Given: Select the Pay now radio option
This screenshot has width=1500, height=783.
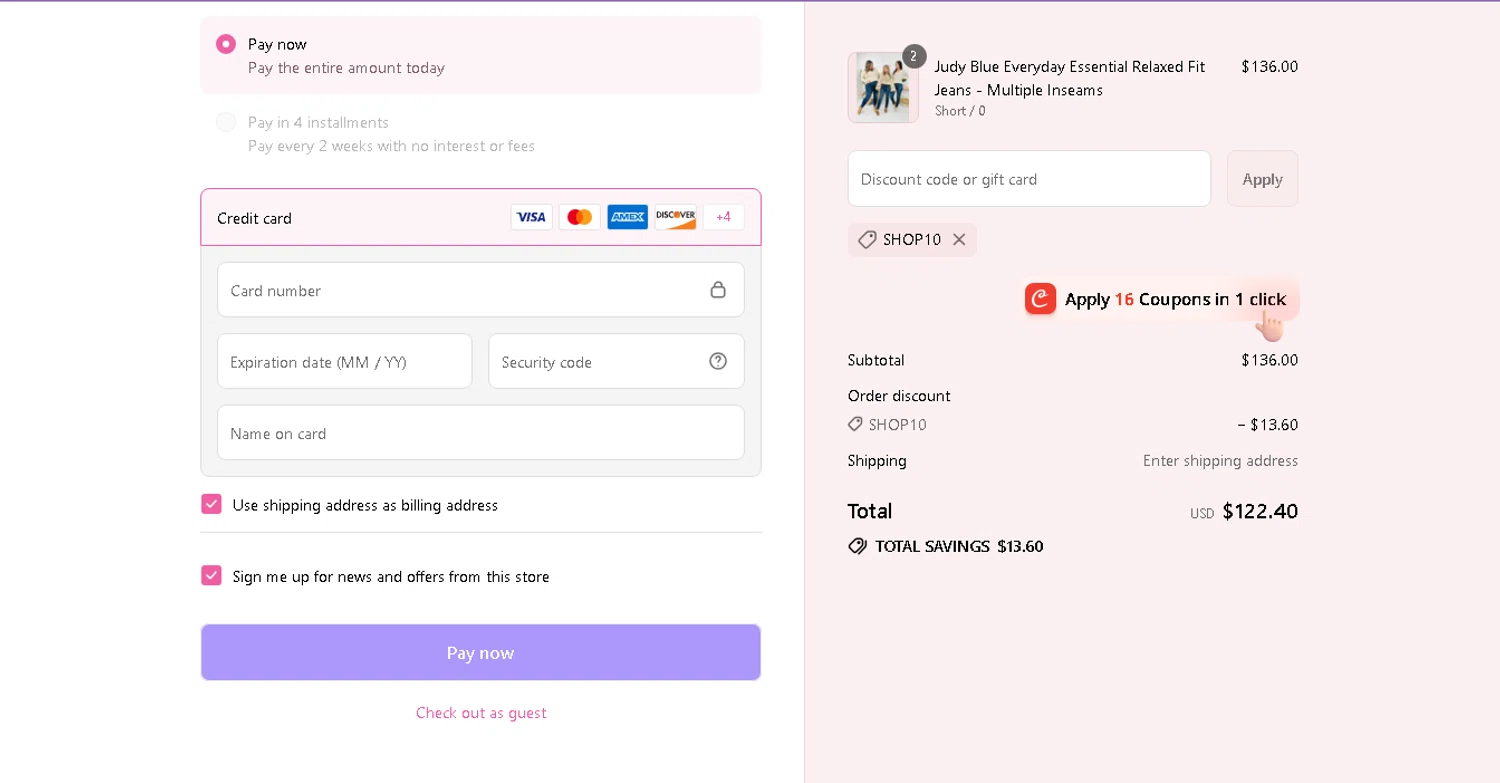Looking at the screenshot, I should click(x=226, y=44).
